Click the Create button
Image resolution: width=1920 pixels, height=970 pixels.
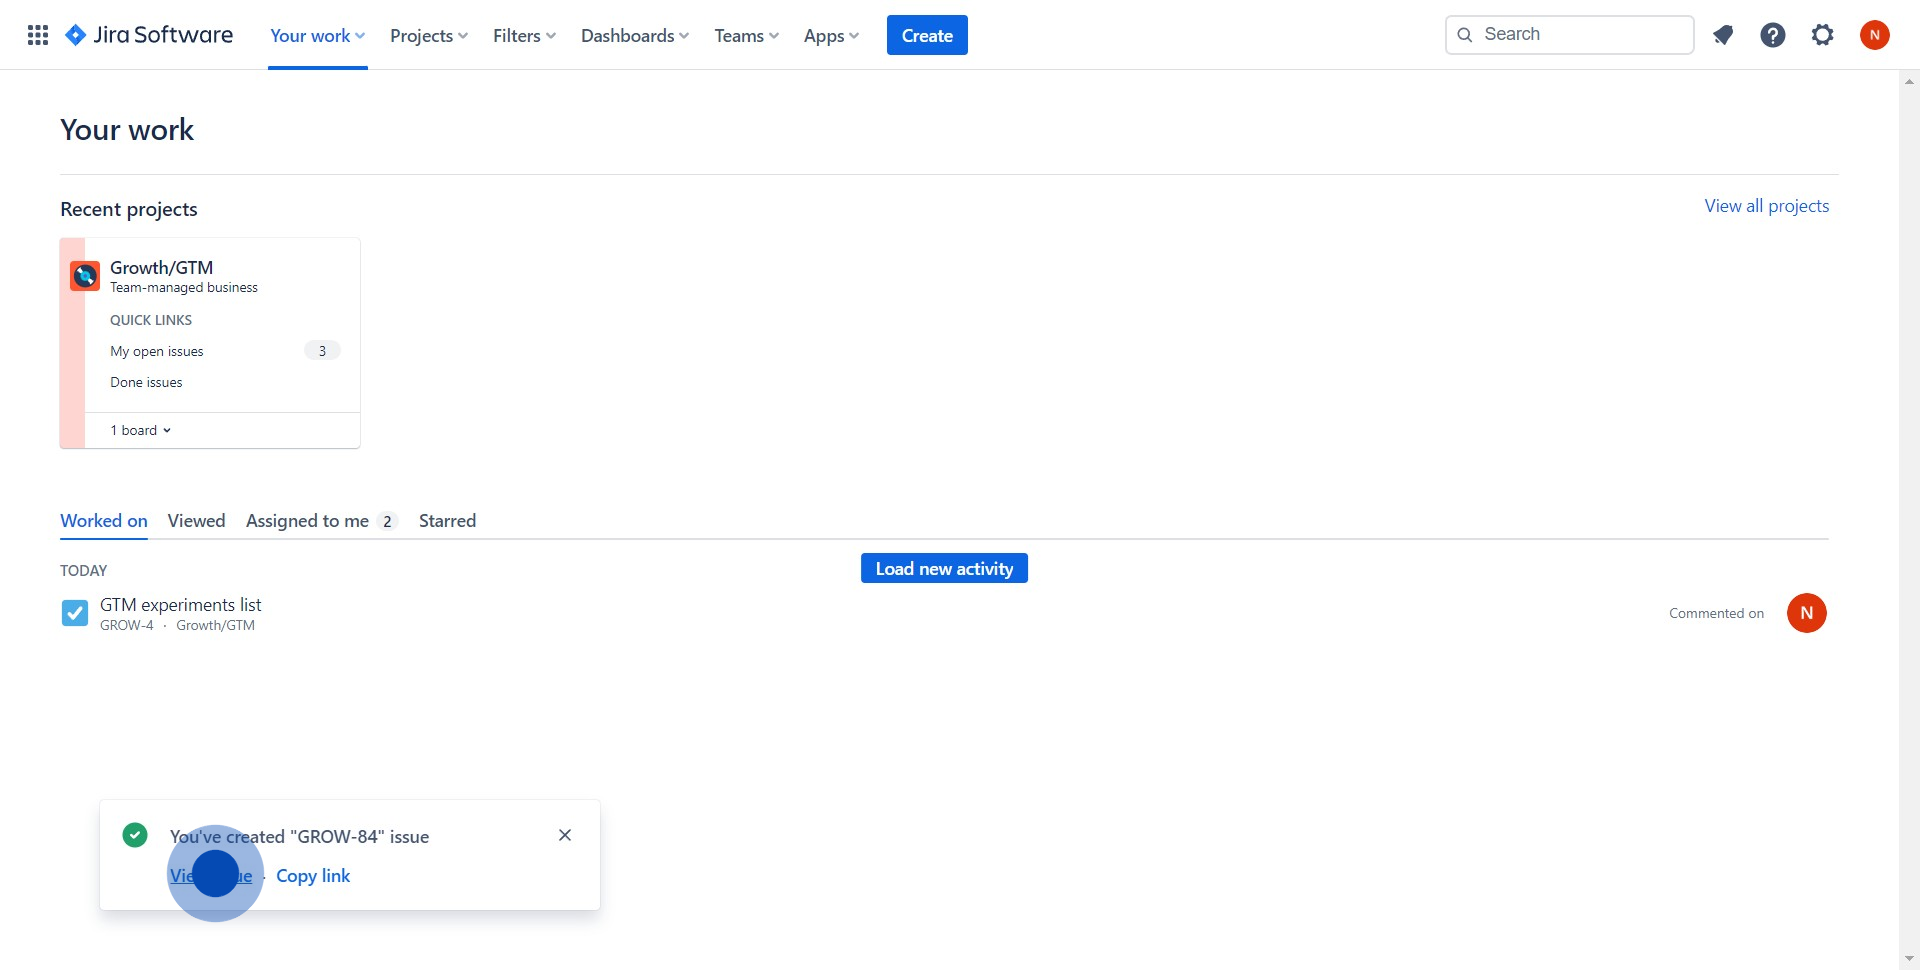click(926, 36)
